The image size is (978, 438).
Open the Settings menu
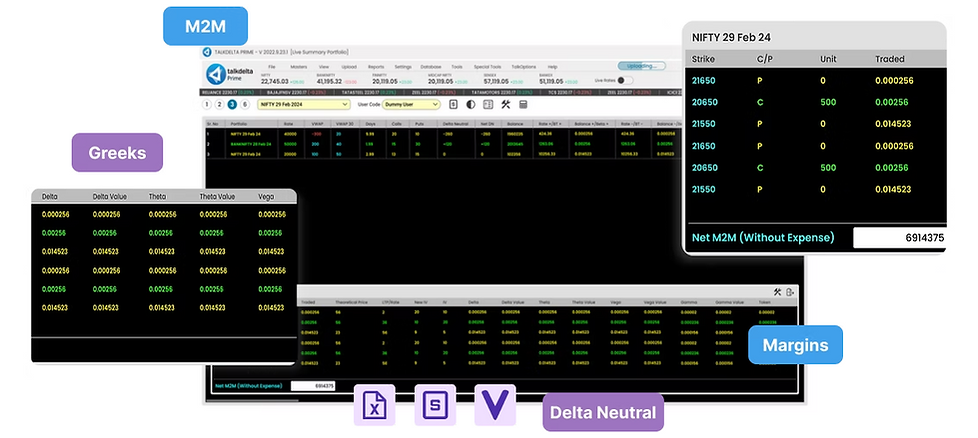click(x=403, y=67)
